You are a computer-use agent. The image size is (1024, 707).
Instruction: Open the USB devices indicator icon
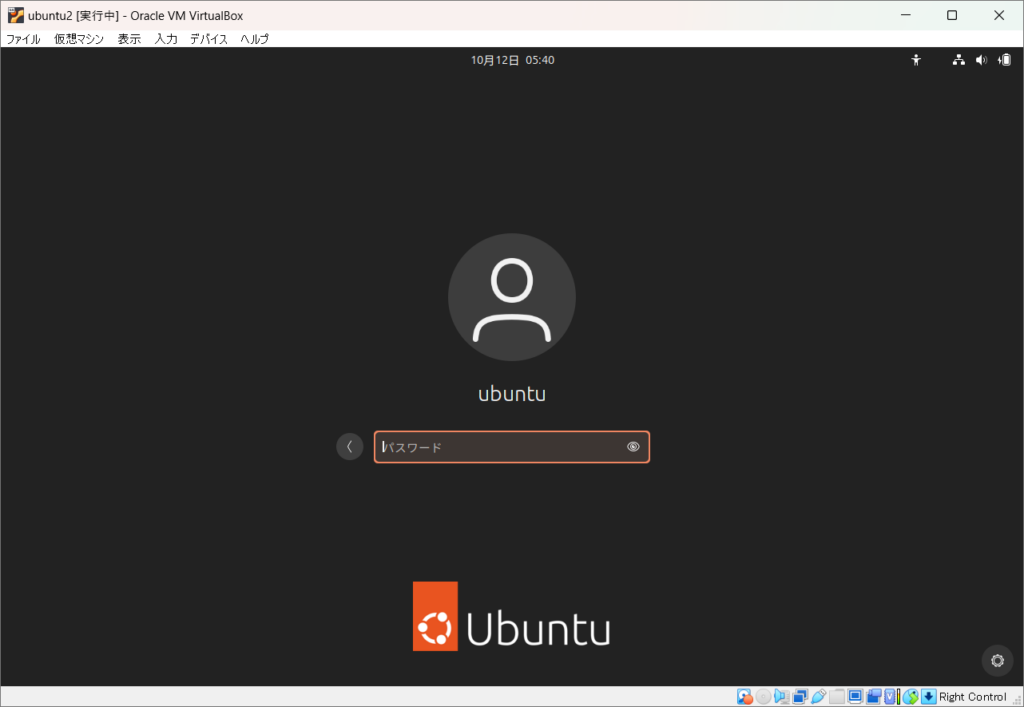[818, 697]
